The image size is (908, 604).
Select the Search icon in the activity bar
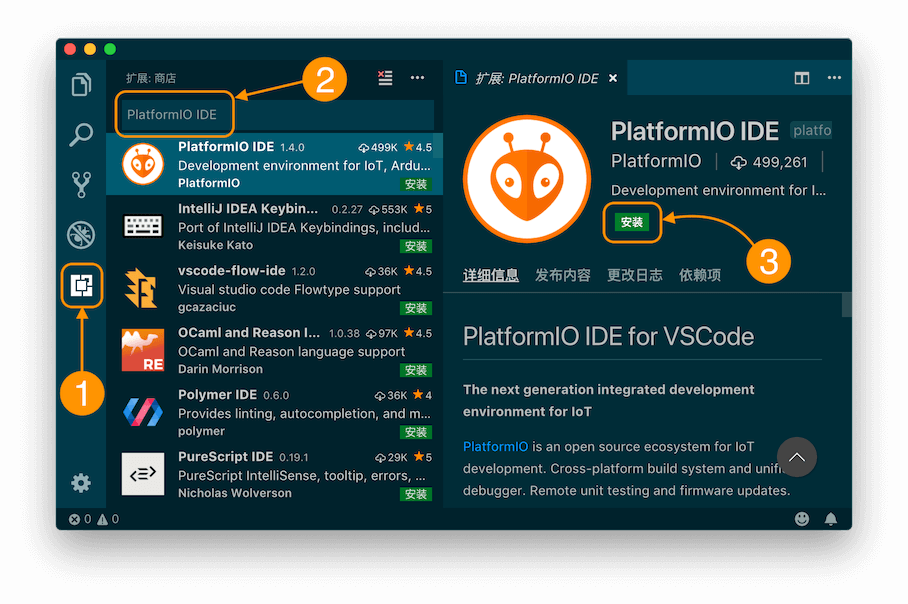click(x=80, y=134)
